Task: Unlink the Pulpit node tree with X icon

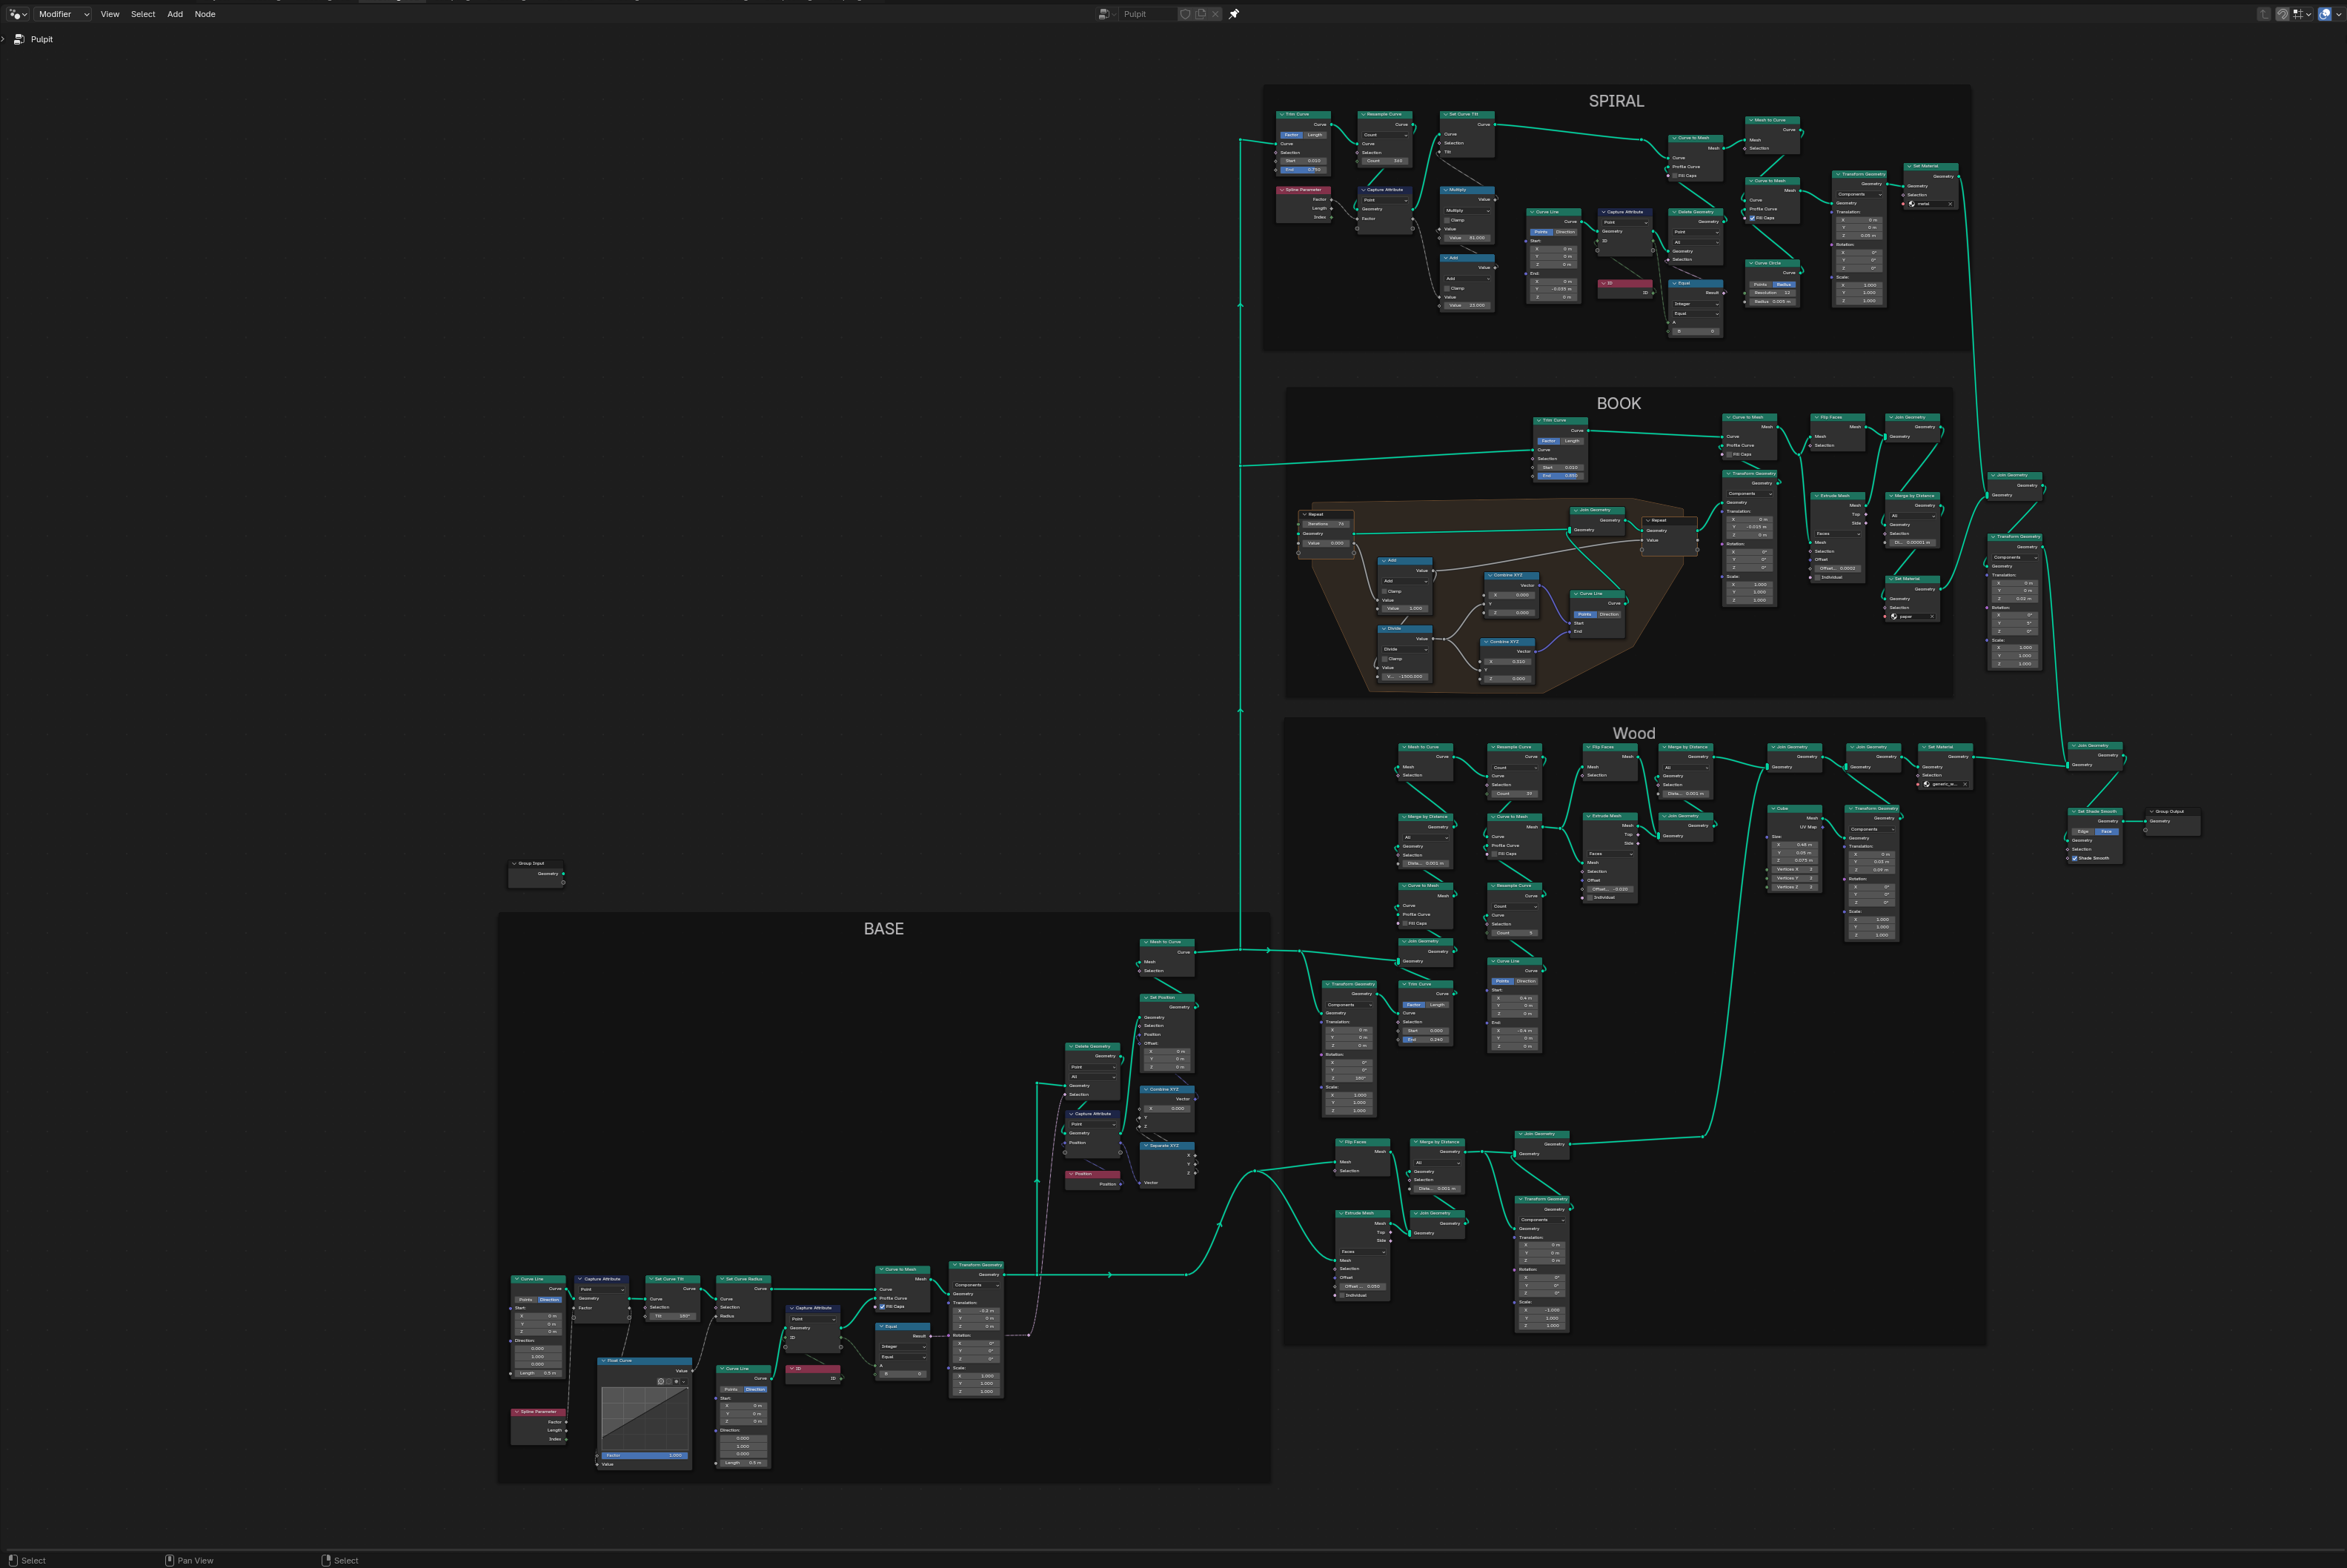Action: [x=1216, y=14]
